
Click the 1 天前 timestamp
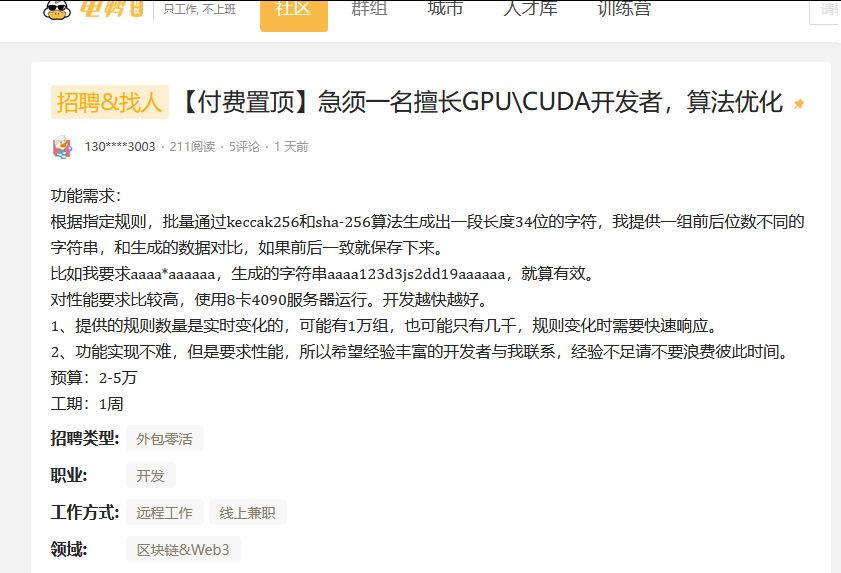(291, 147)
